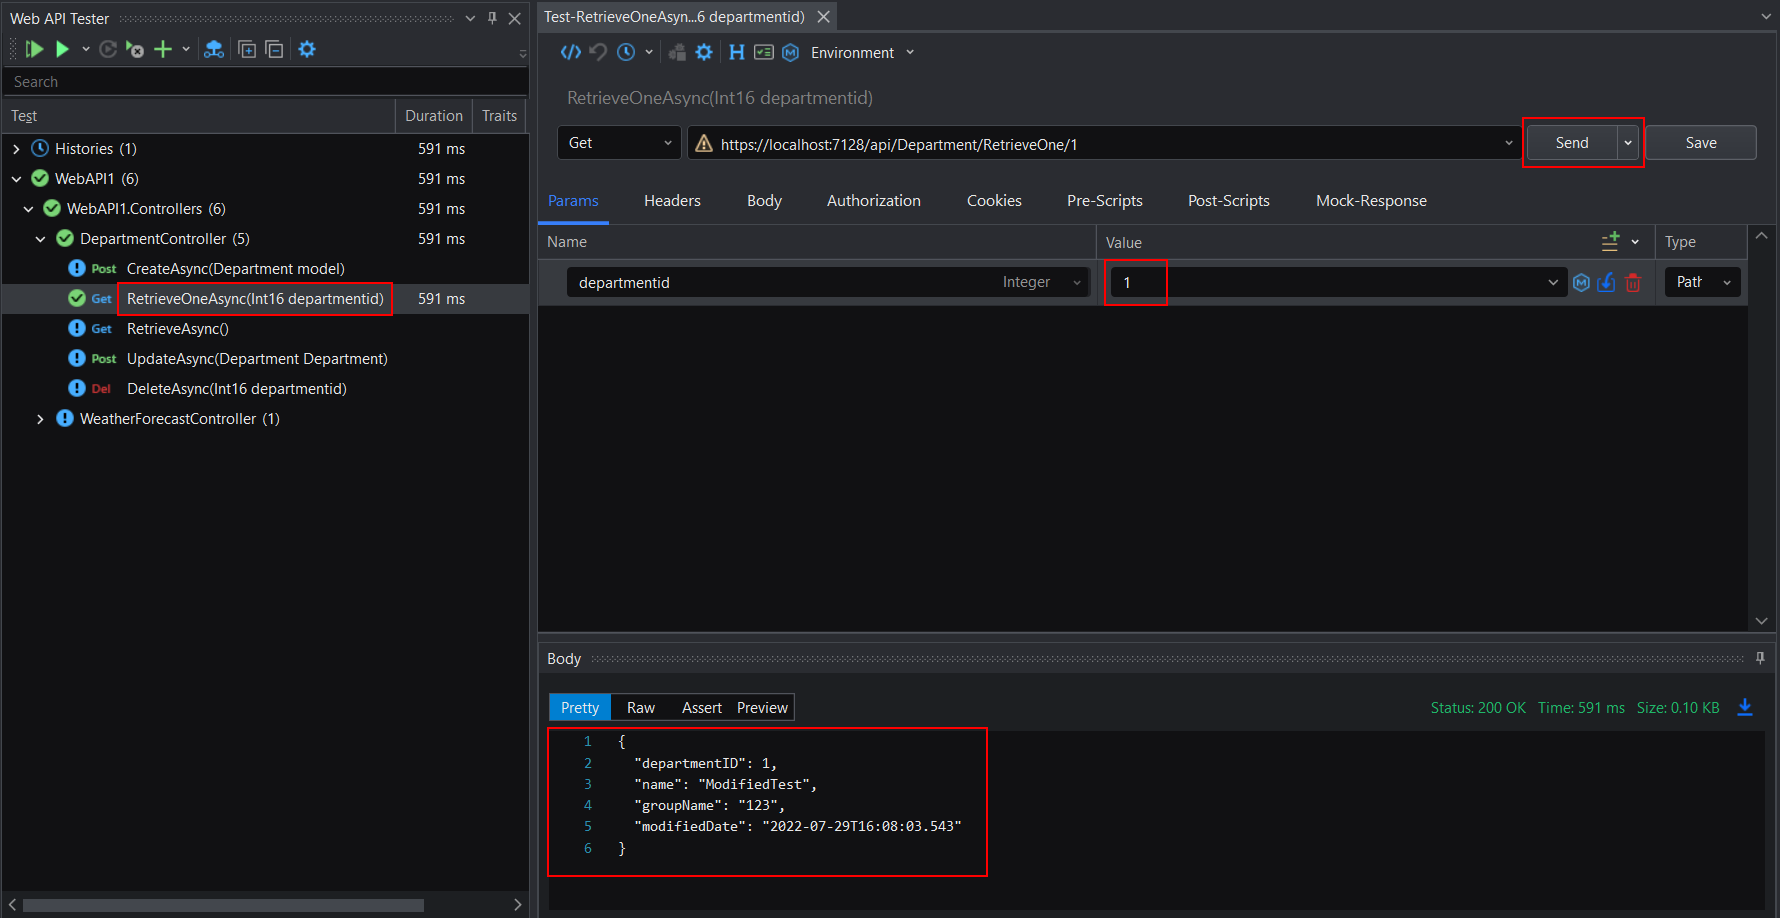The height and width of the screenshot is (918, 1780).
Task: Switch to the Headers tab
Action: pos(672,201)
